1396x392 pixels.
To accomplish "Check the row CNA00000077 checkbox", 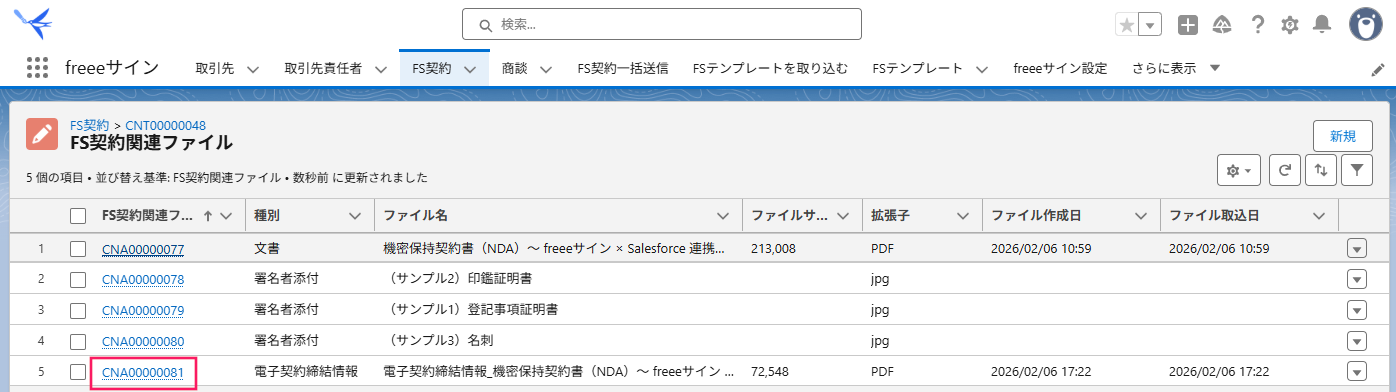I will (x=78, y=248).
